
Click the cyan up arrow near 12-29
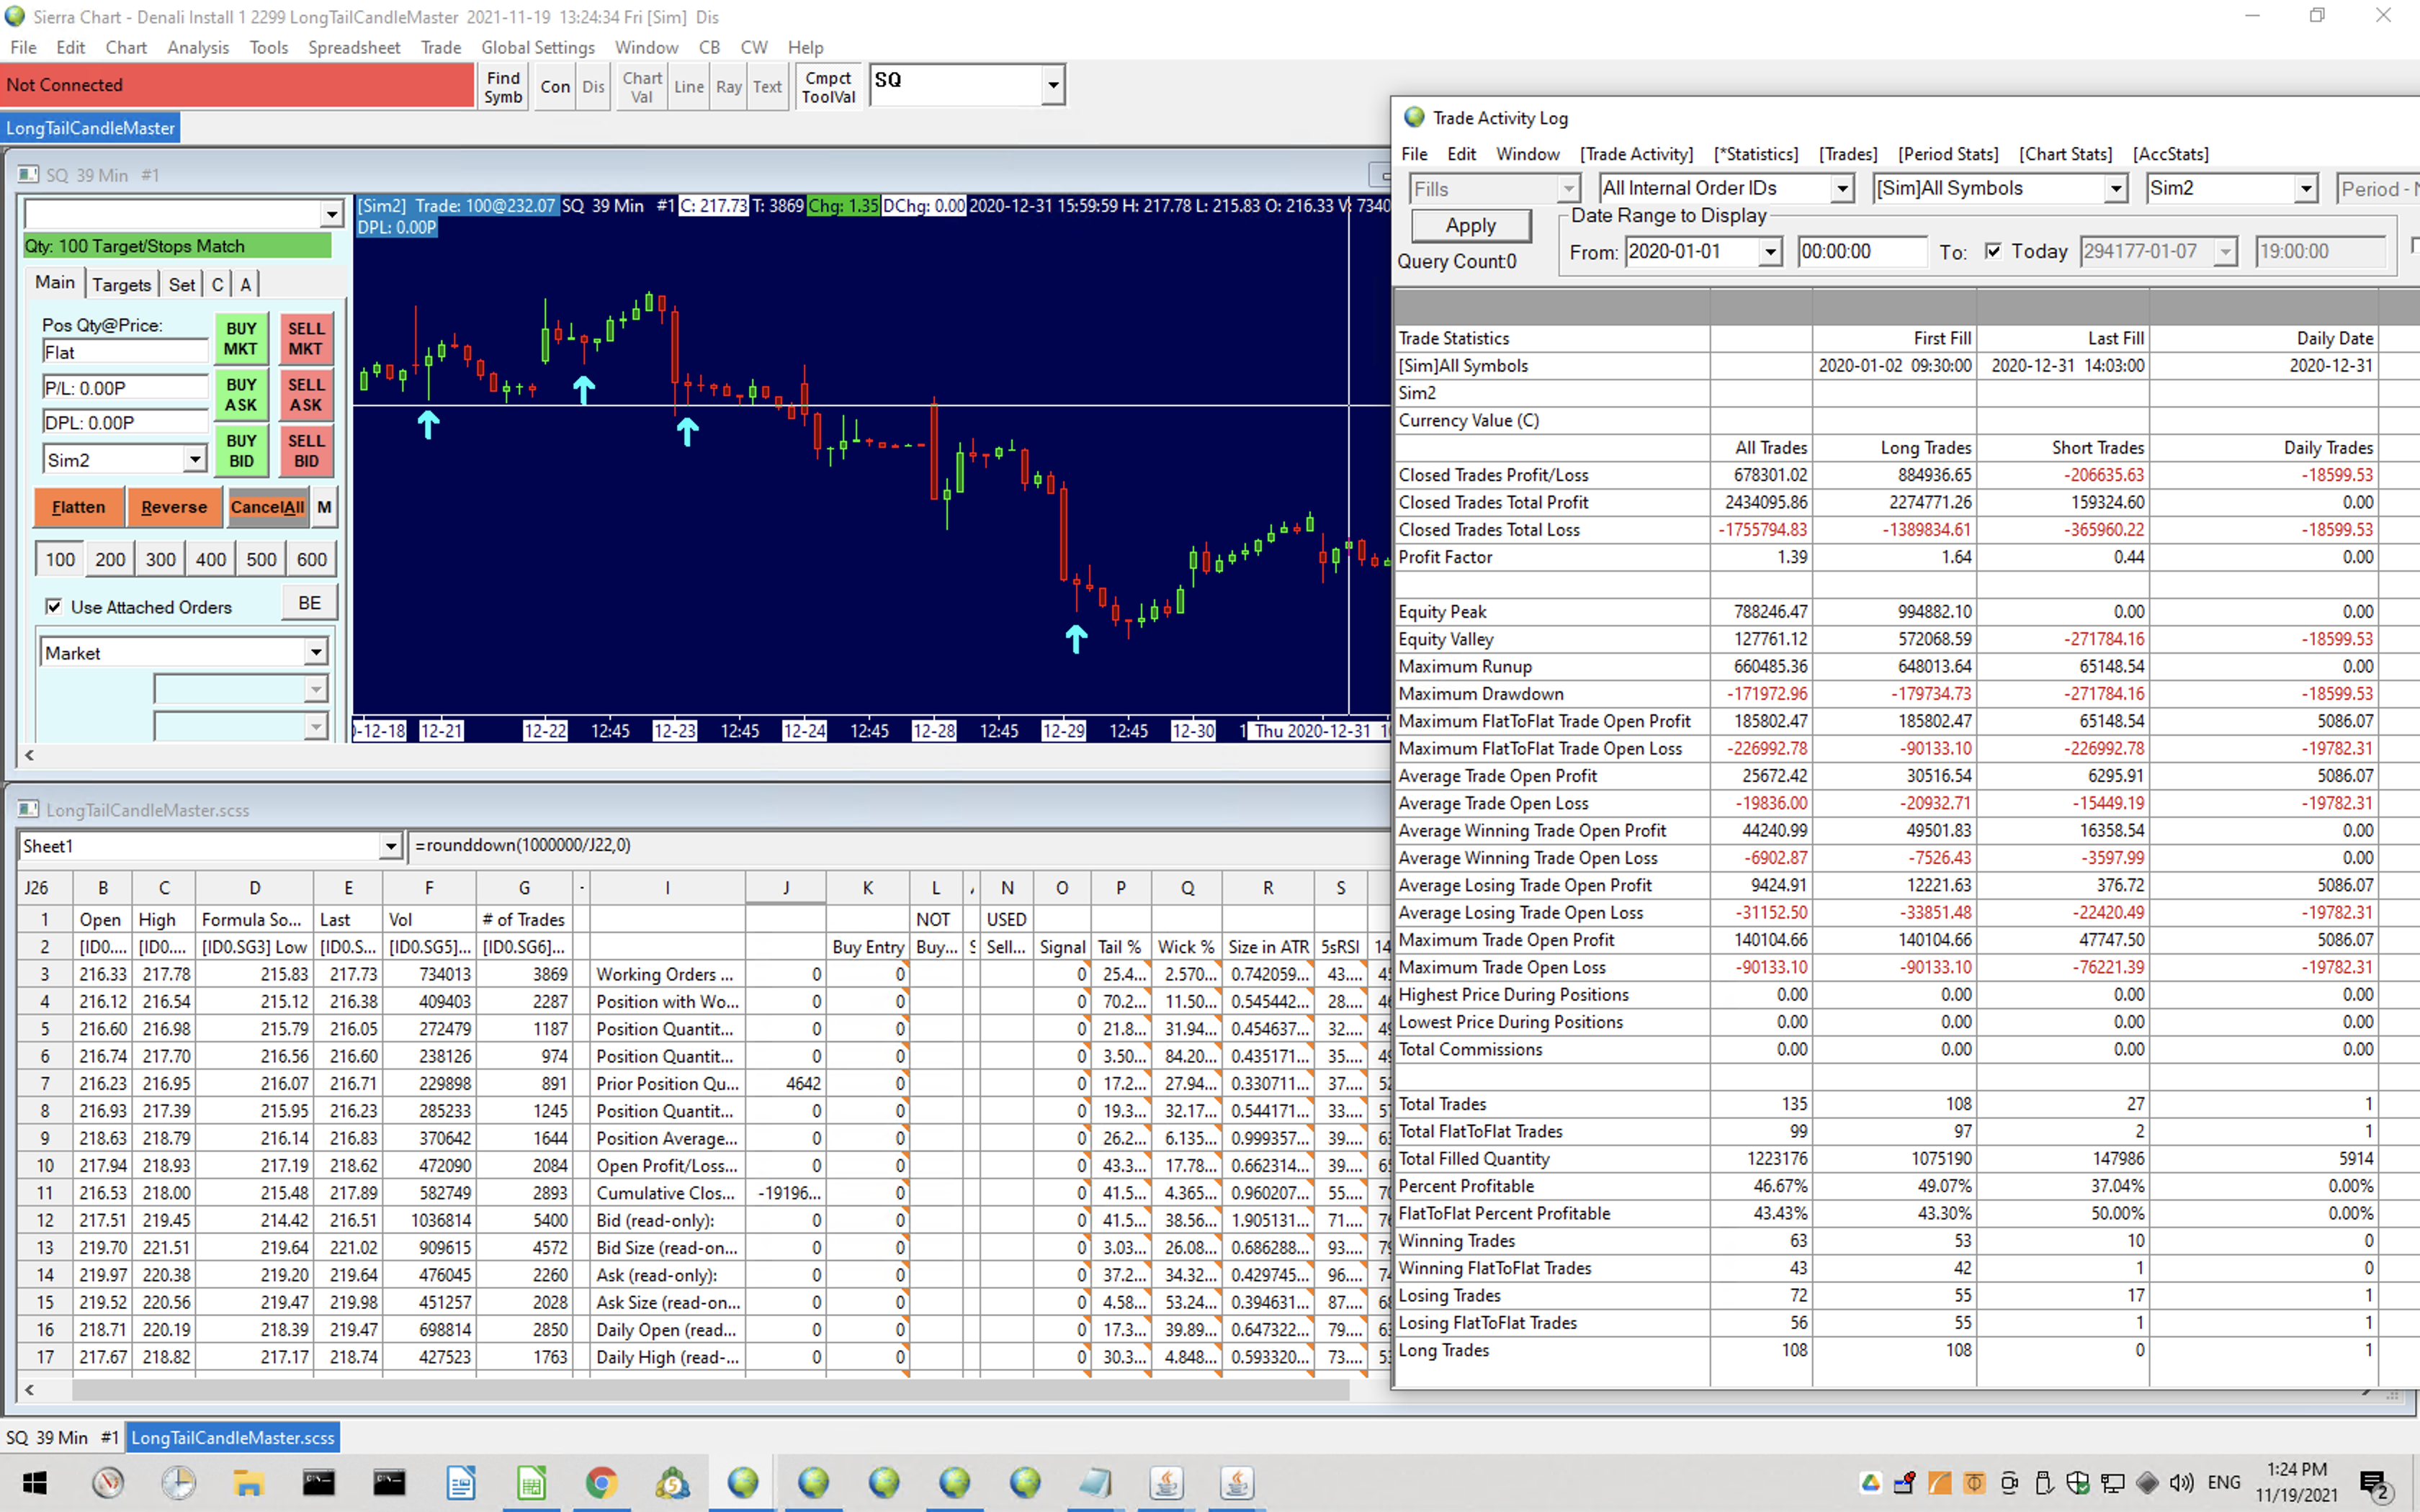[1076, 638]
